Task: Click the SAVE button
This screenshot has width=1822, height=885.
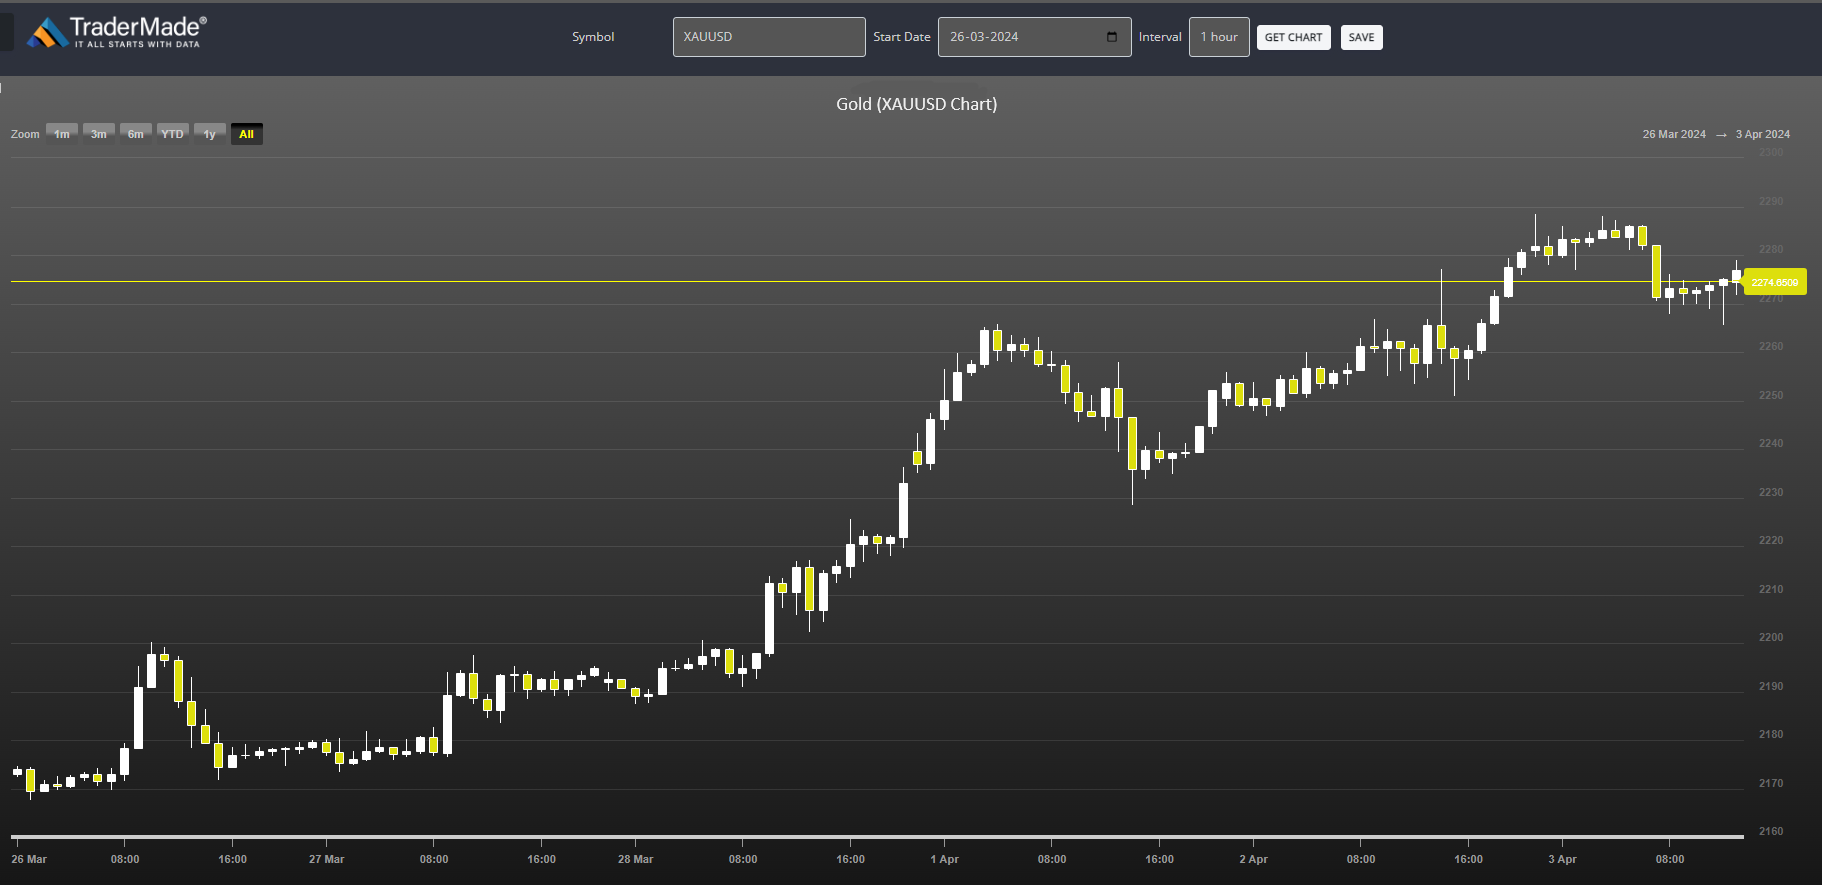Action: [x=1361, y=37]
